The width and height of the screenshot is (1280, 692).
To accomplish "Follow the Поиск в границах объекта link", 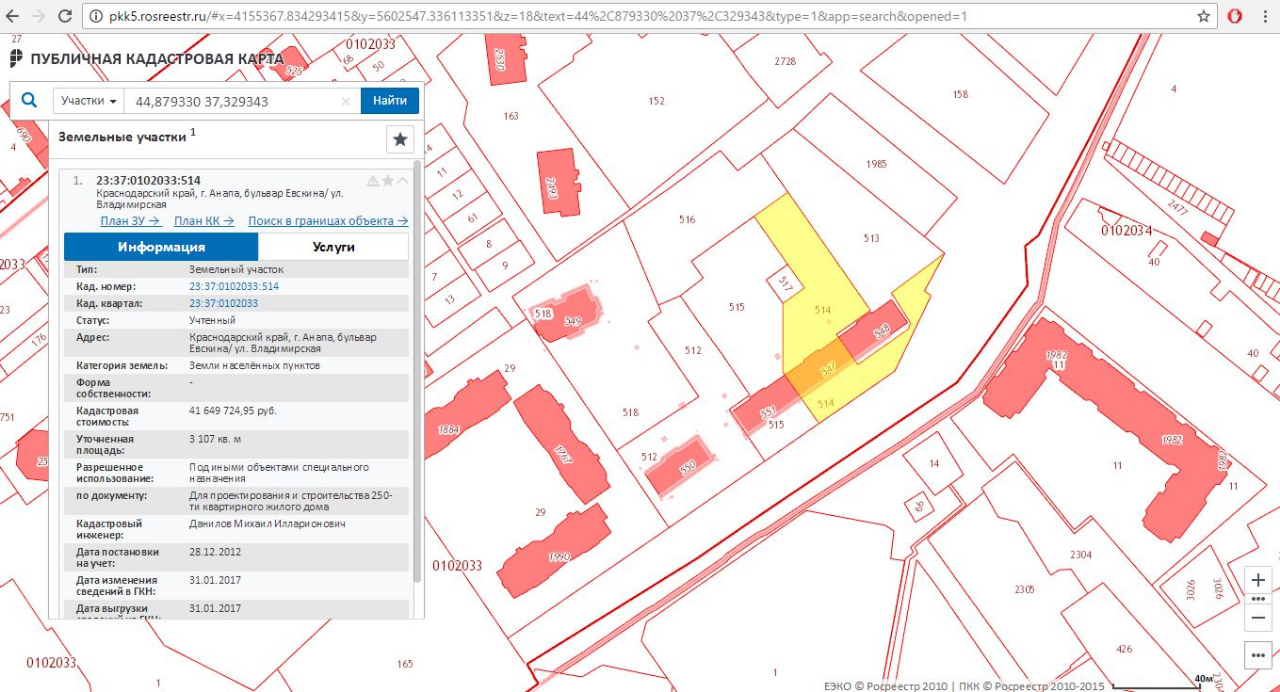I will pos(328,221).
